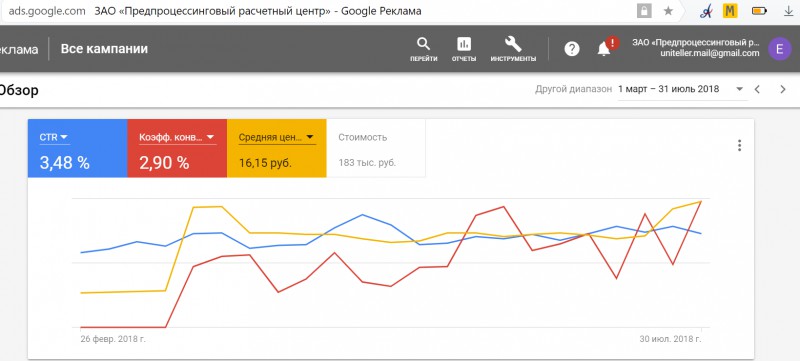This screenshot has height=361, width=800.
Task: Select the Стоимость metric card
Action: (x=376, y=148)
